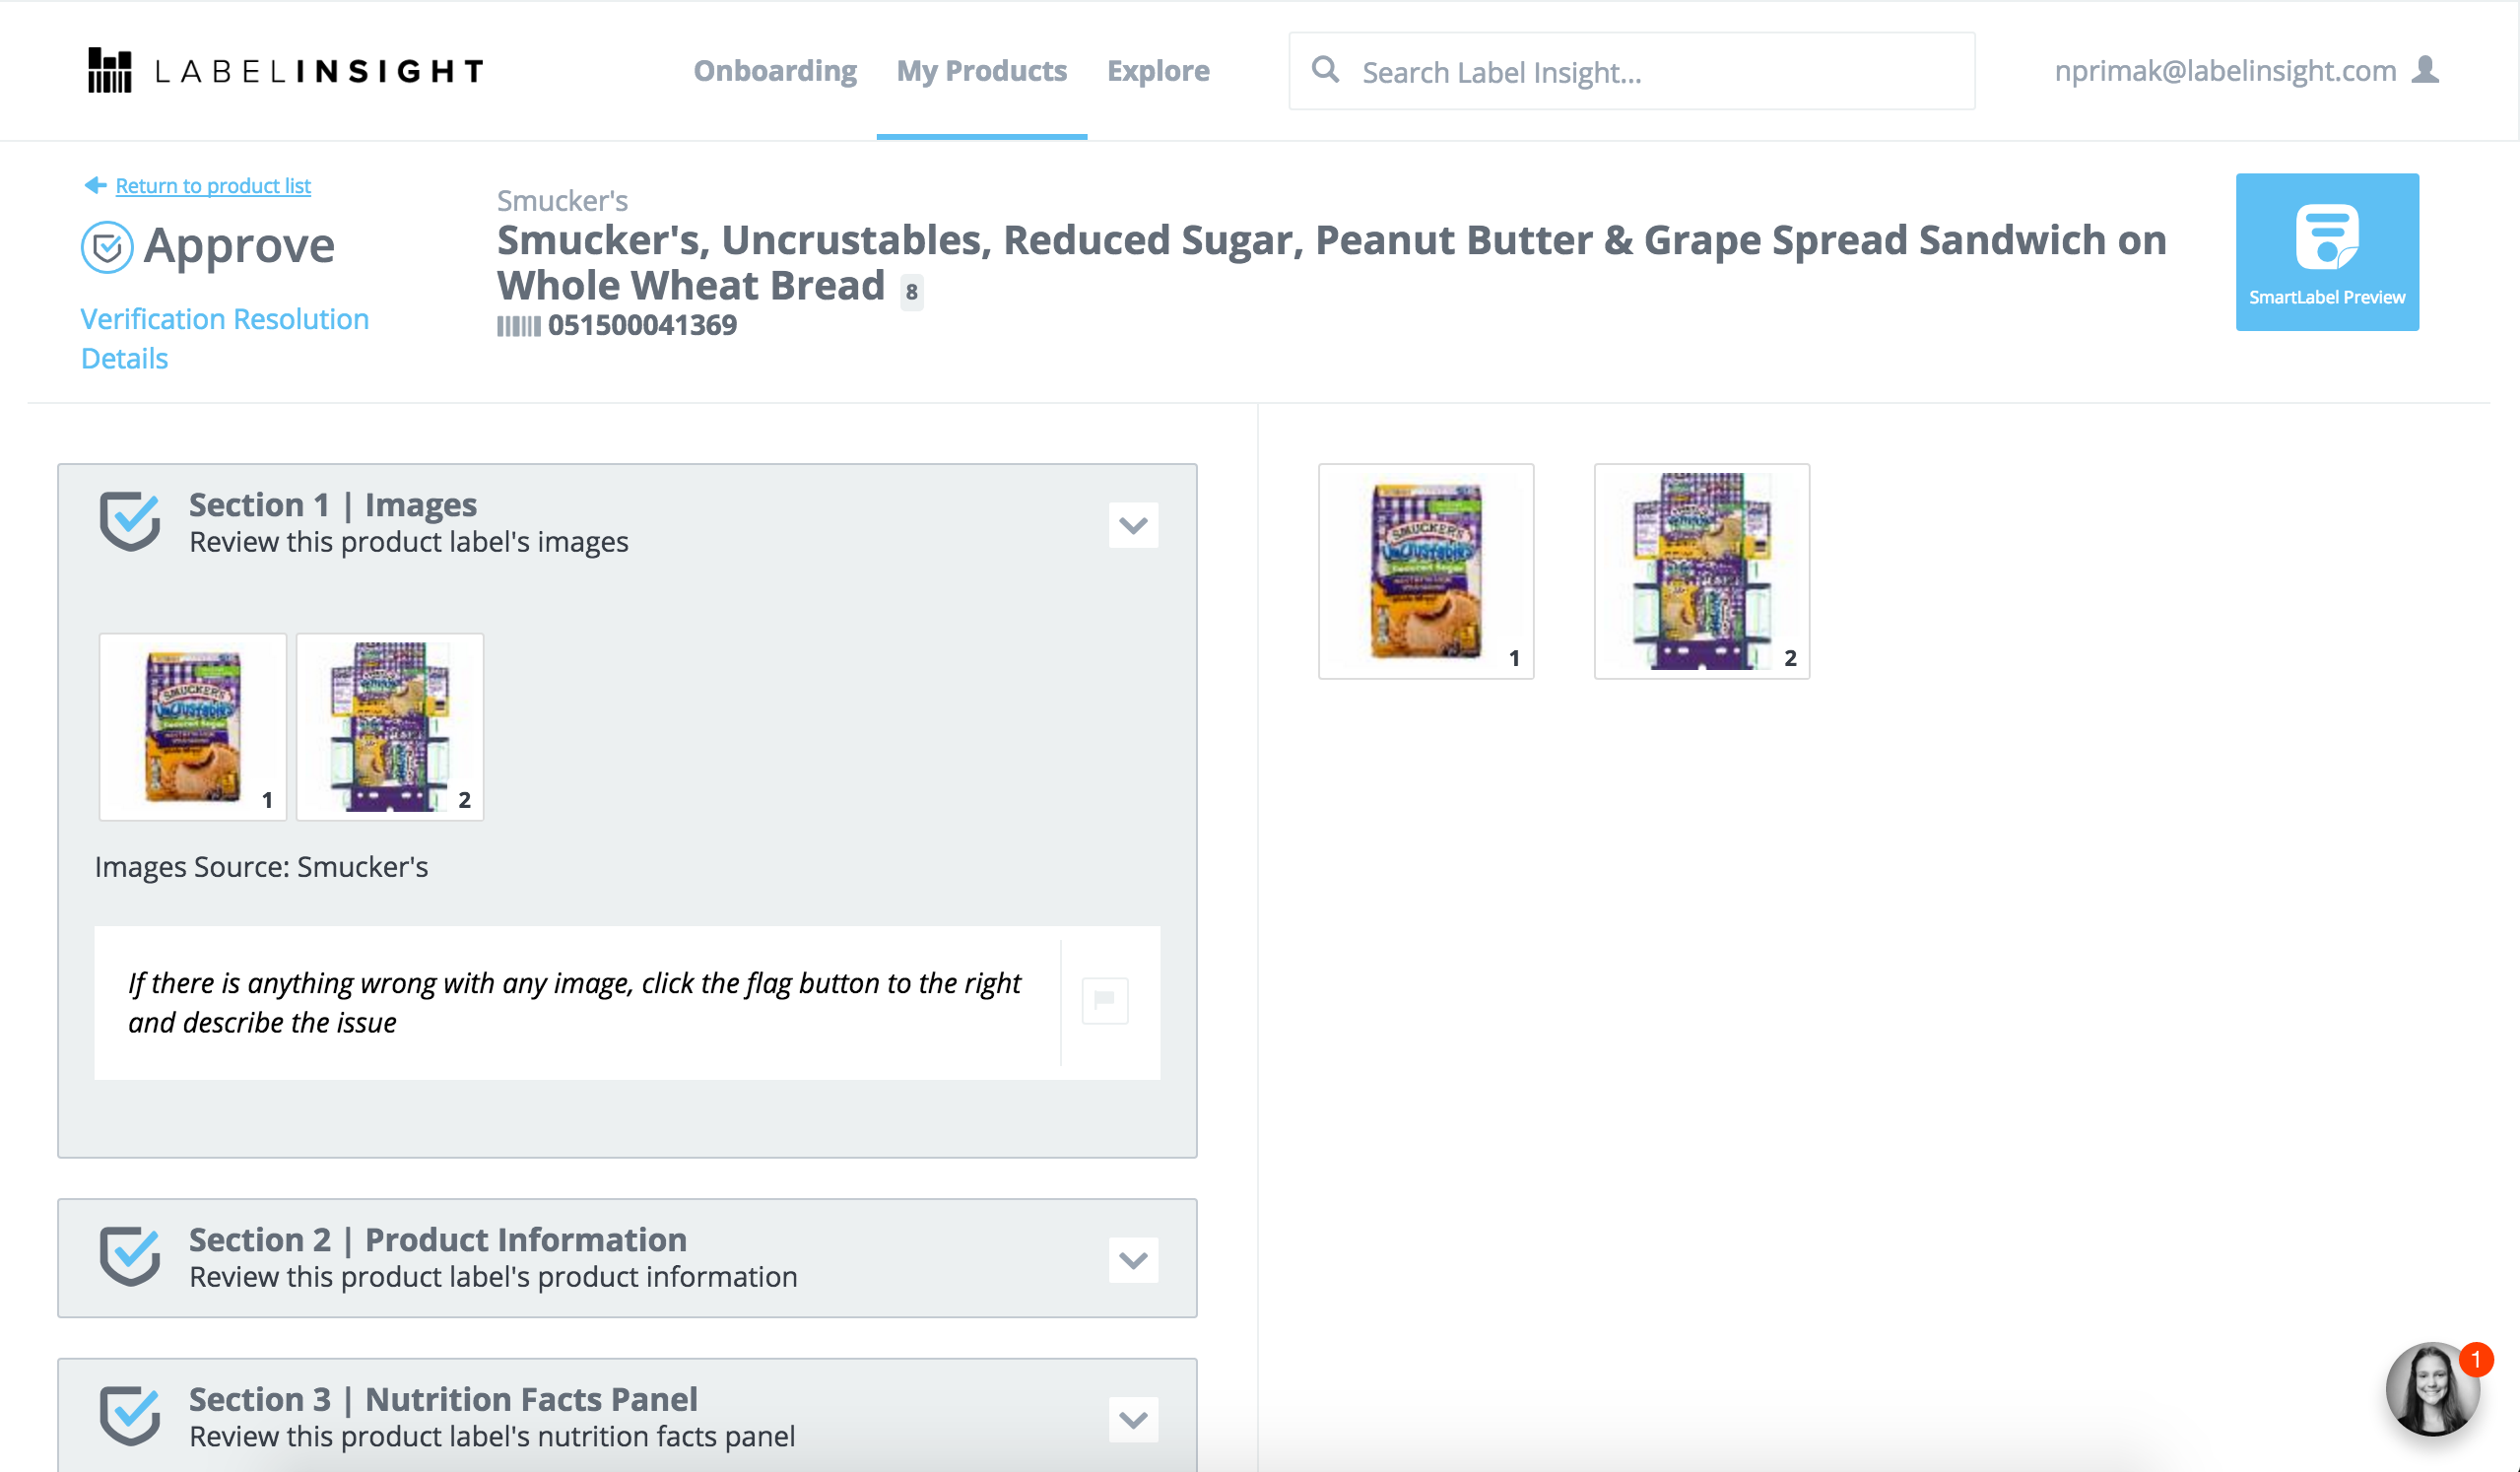2520x1472 pixels.
Task: Focus the Search Label Insight field
Action: click(x=1632, y=71)
